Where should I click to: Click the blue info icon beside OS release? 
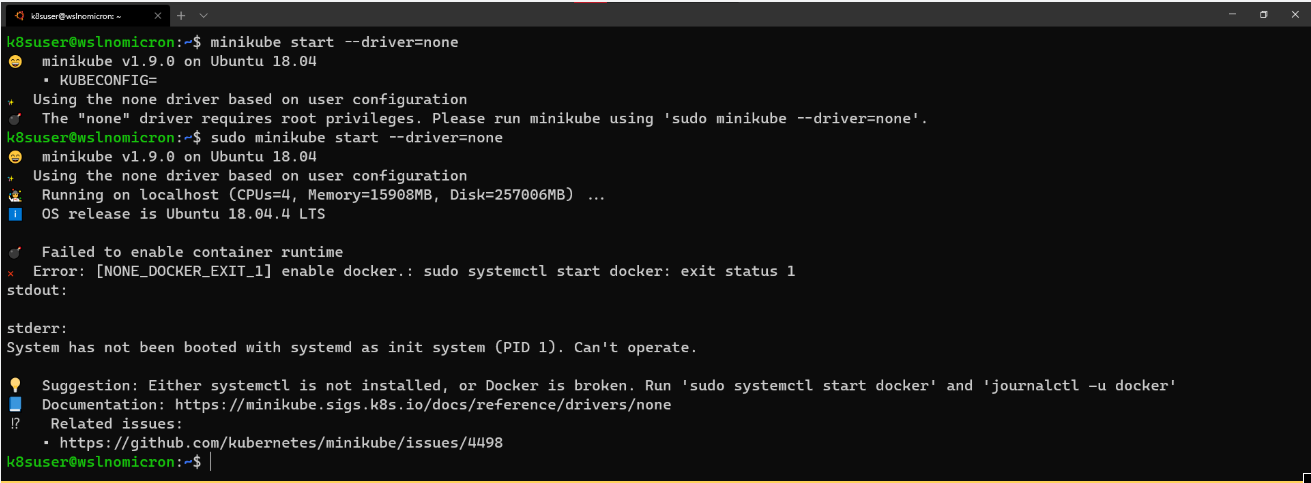[x=15, y=214]
